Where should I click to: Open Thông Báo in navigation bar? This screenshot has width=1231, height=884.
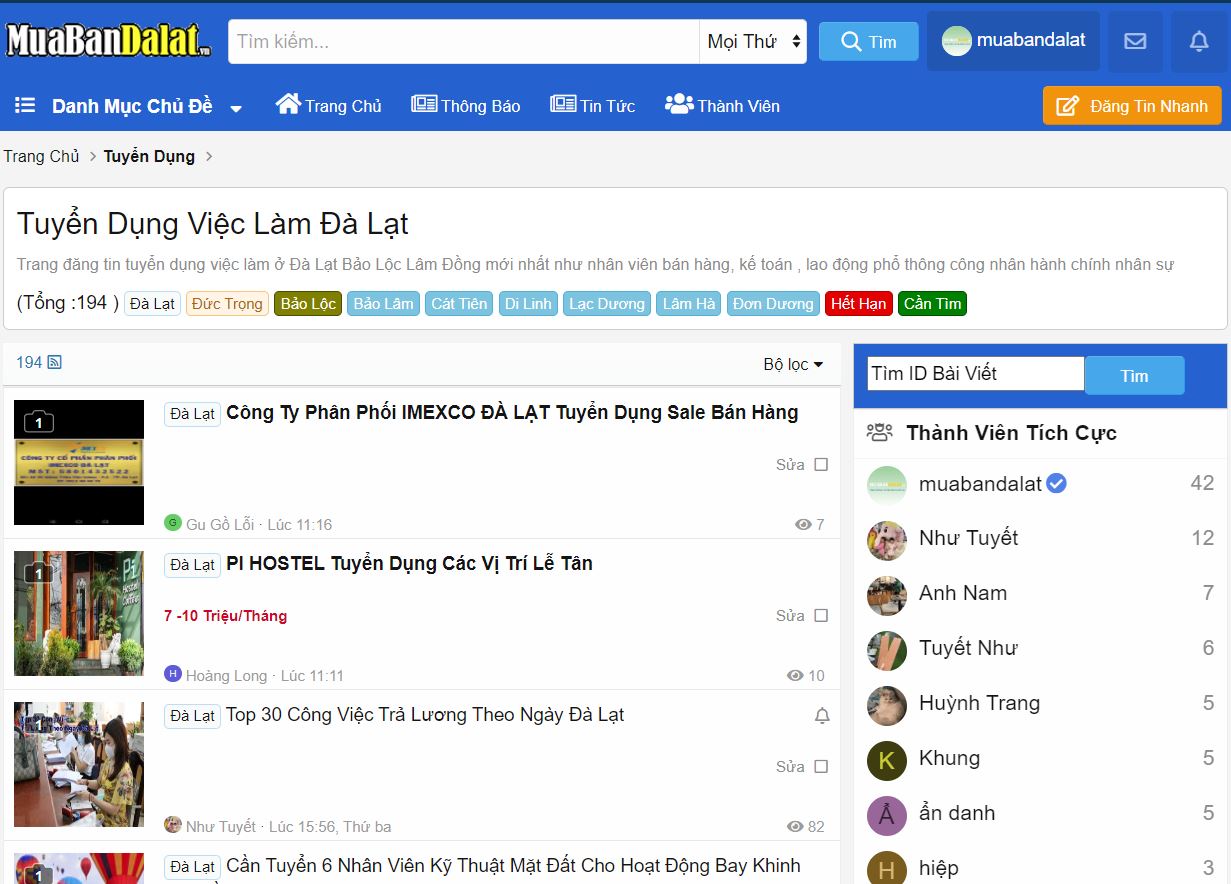[465, 105]
